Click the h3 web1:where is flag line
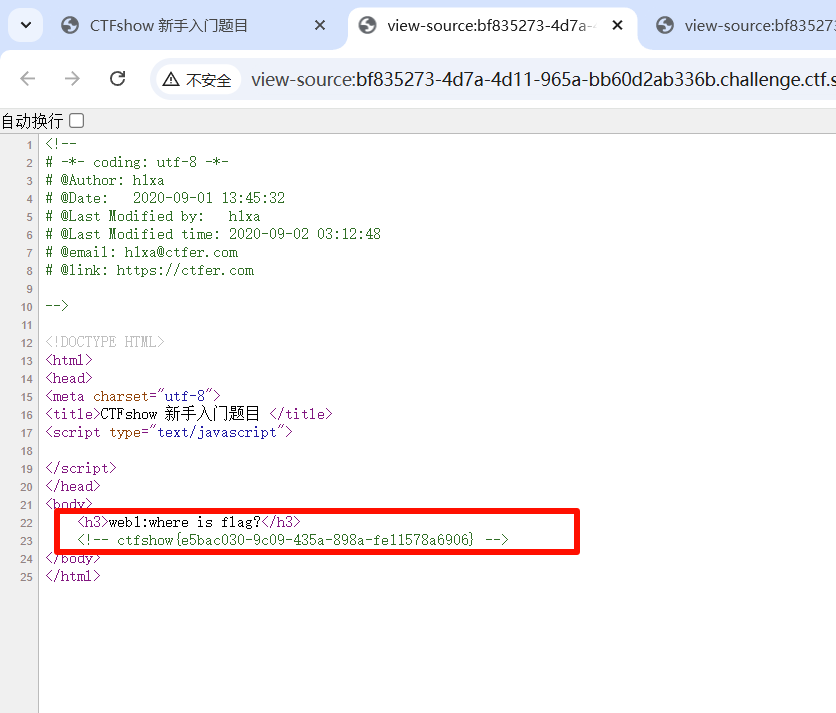 click(x=188, y=522)
